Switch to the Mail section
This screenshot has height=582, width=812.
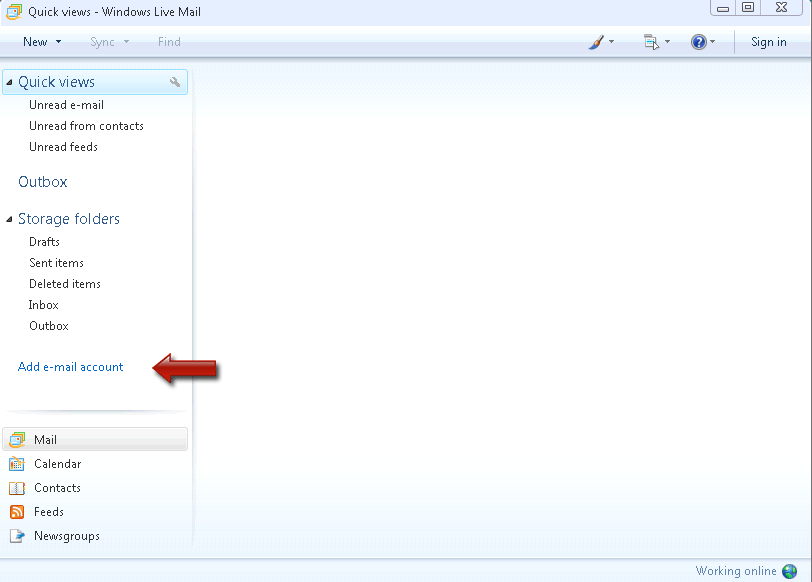click(95, 440)
